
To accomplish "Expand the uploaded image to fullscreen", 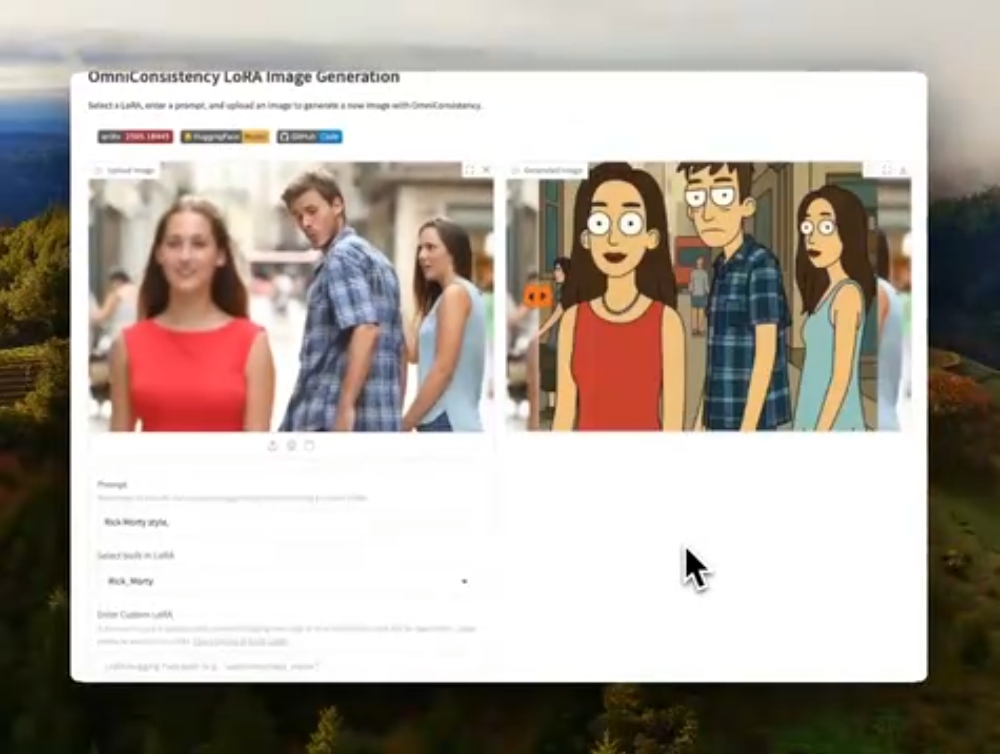I will (469, 170).
